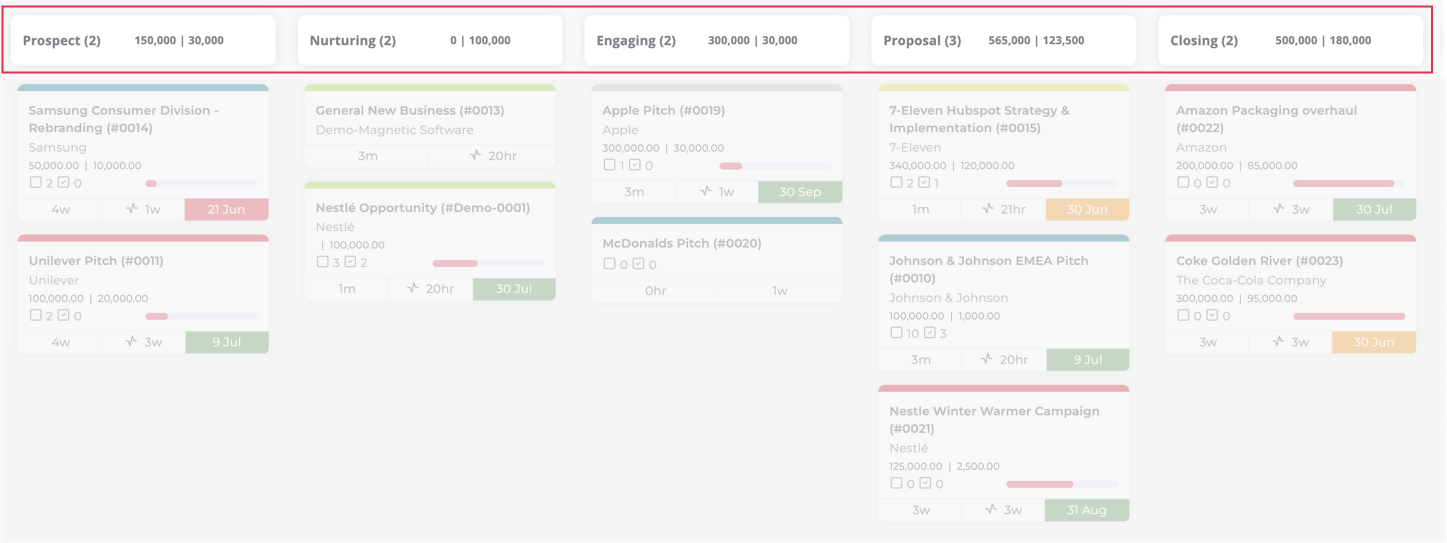Click activity pulse icon on Nestle Winter Warmer card
The image size is (1447, 543).
tap(991, 510)
